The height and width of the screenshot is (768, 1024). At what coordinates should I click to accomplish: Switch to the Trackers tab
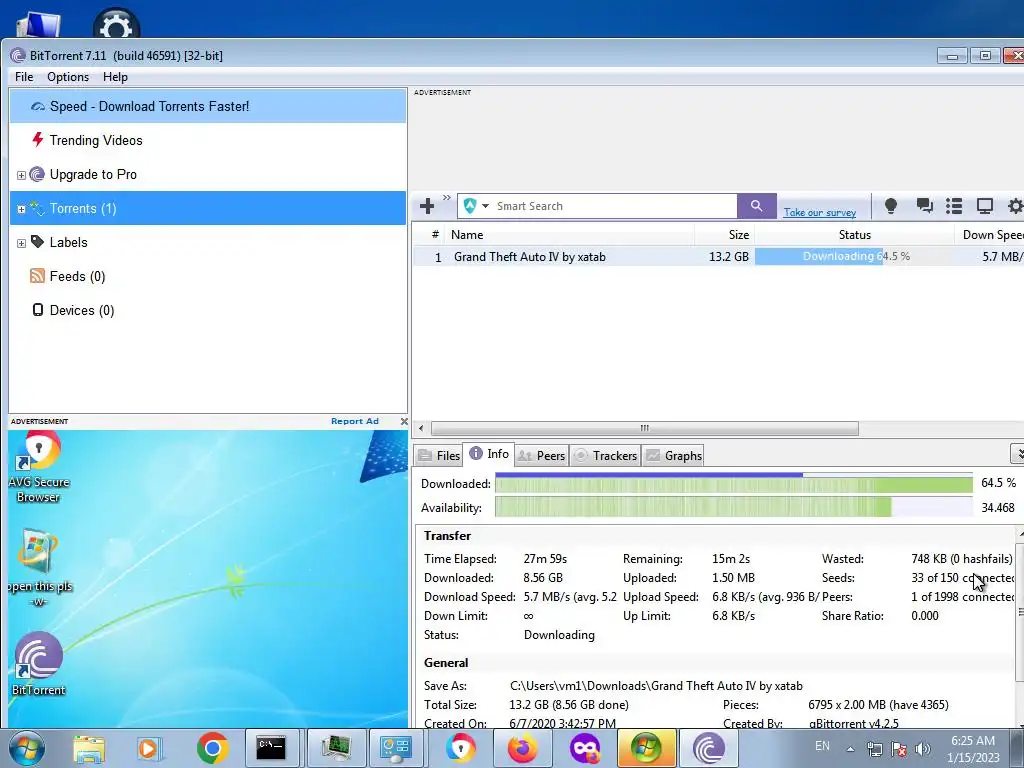click(x=605, y=455)
